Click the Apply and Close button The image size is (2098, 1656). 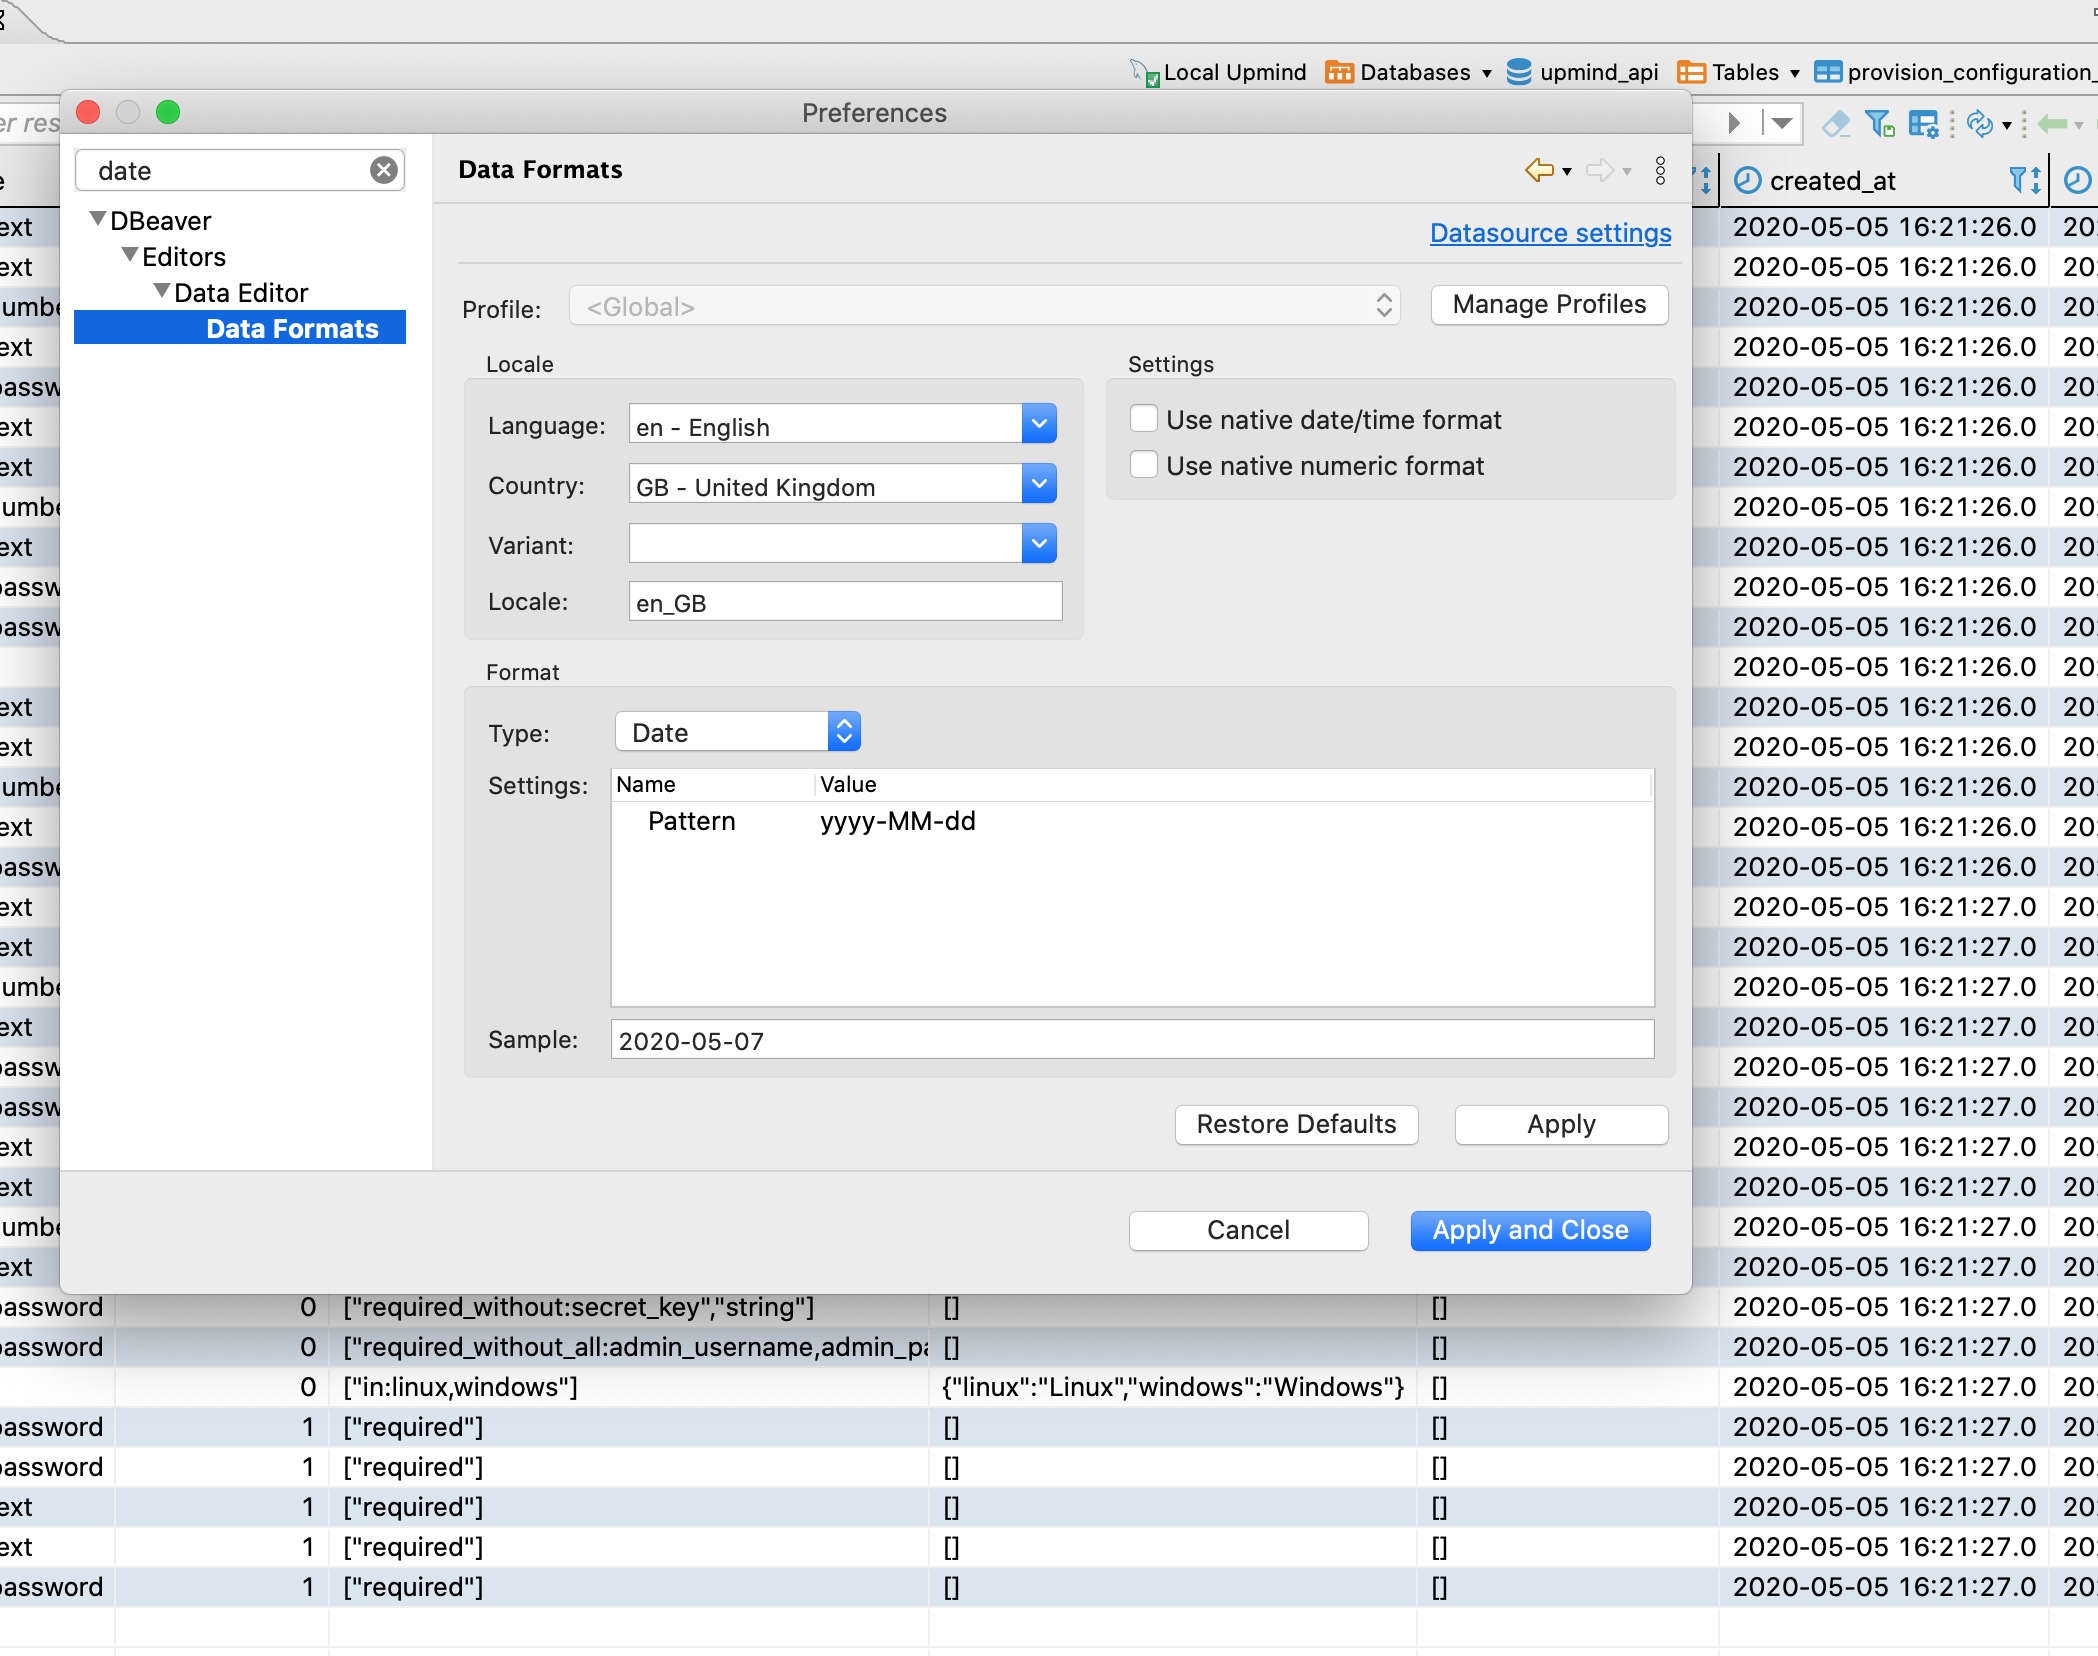click(1530, 1230)
